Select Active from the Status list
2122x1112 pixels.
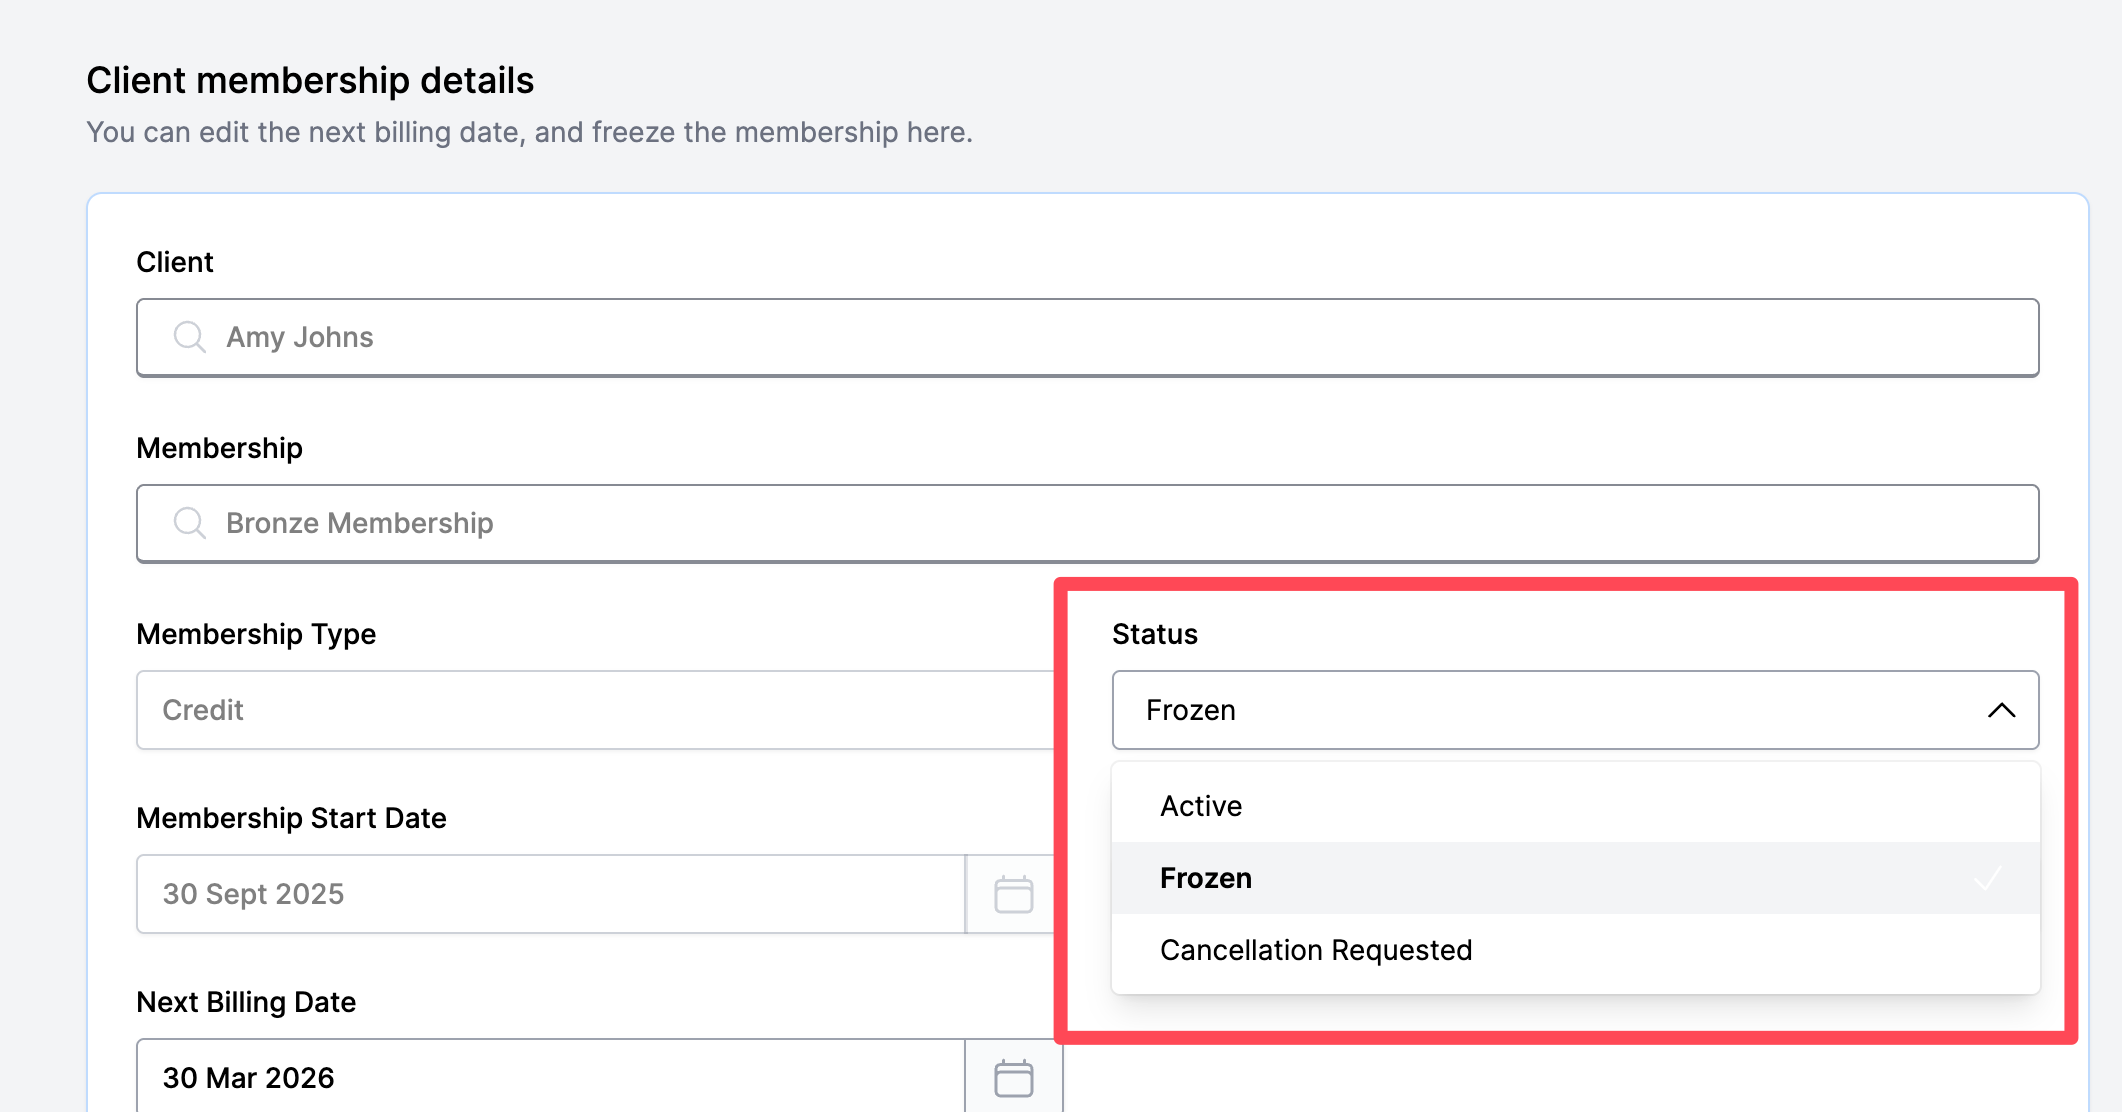point(1201,806)
